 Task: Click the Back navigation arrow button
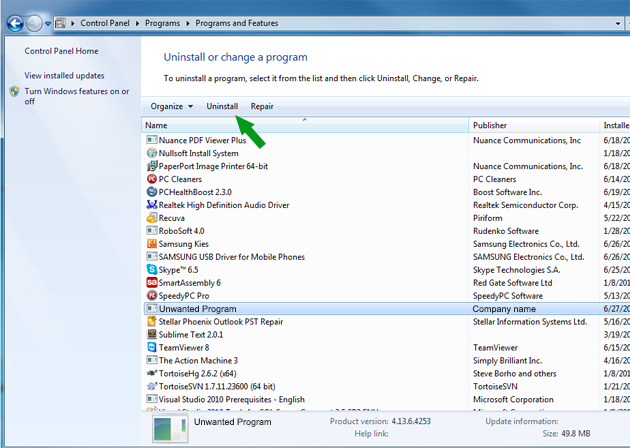[x=15, y=23]
